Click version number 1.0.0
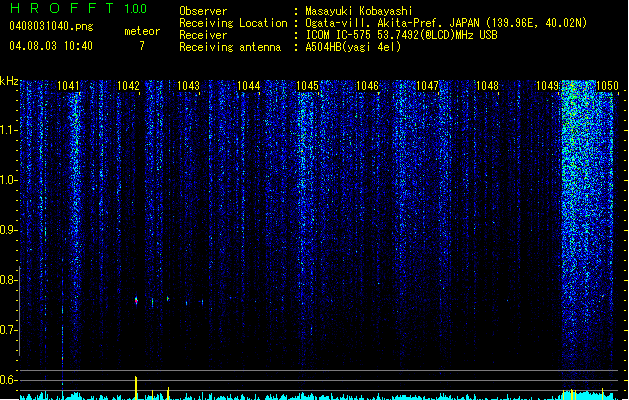This screenshot has width=629, height=400. pyautogui.click(x=136, y=9)
